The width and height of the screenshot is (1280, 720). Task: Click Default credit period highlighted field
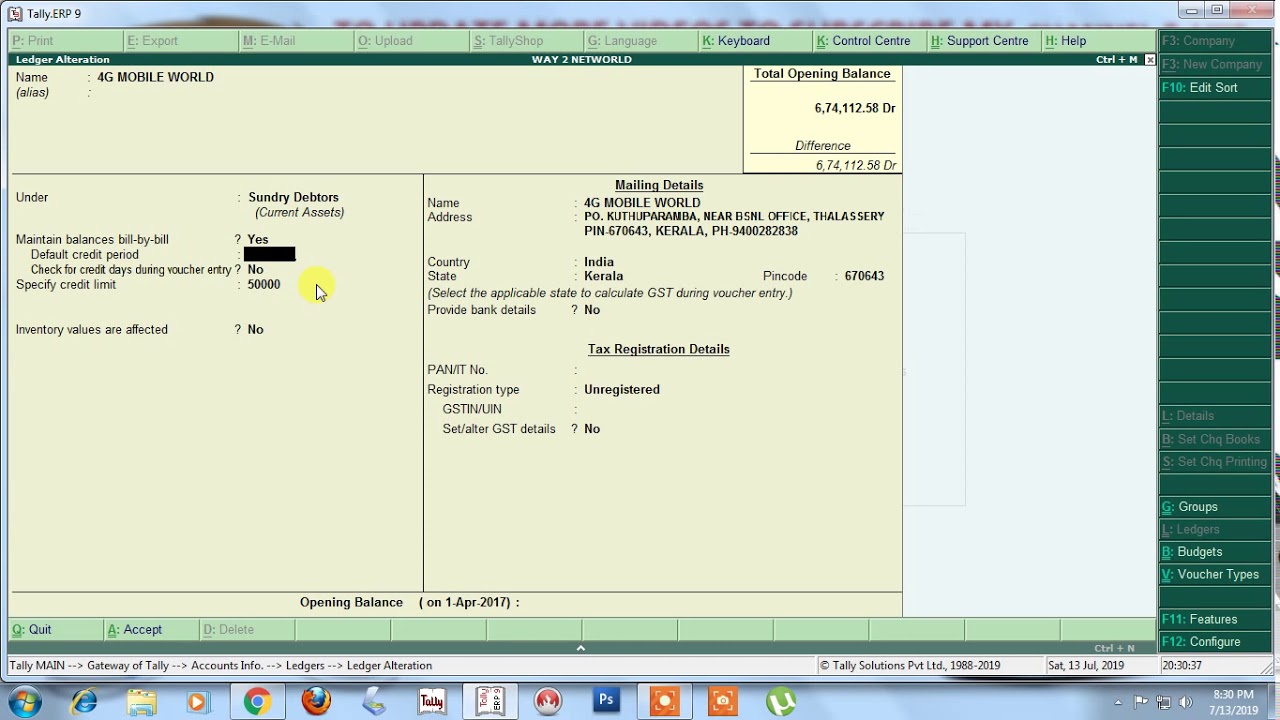point(270,255)
